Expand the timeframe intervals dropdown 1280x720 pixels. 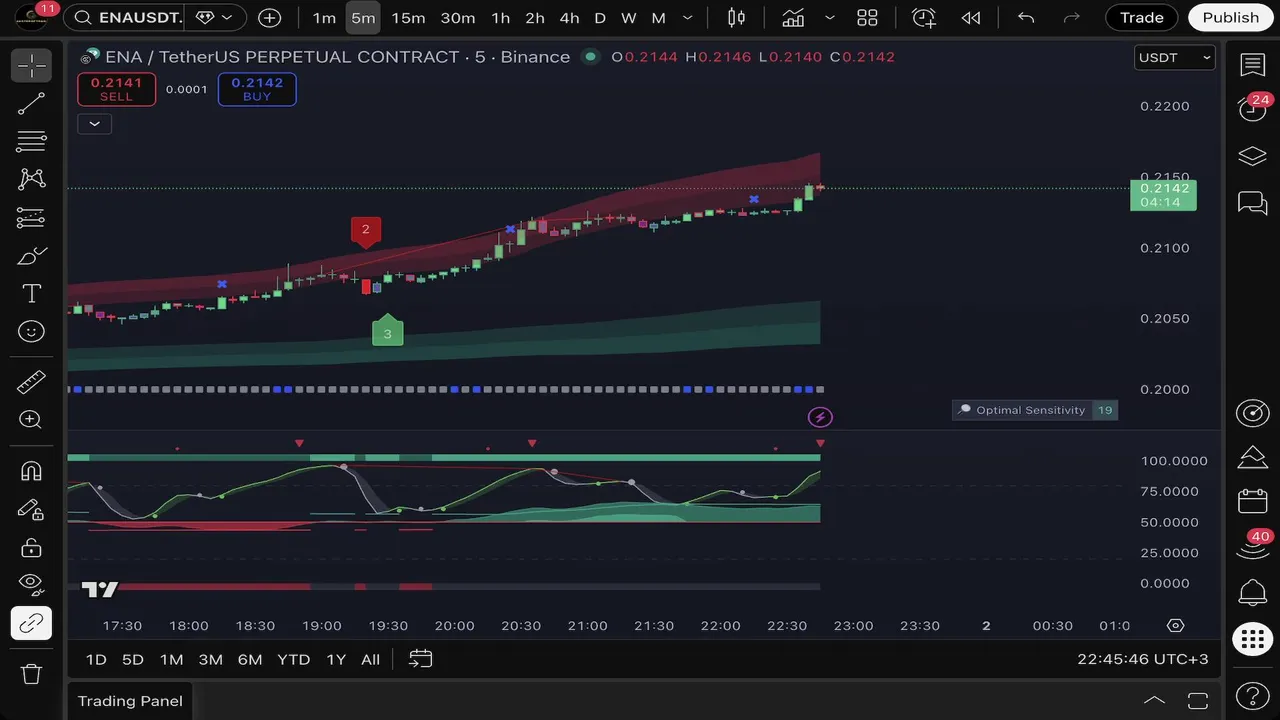coord(687,17)
